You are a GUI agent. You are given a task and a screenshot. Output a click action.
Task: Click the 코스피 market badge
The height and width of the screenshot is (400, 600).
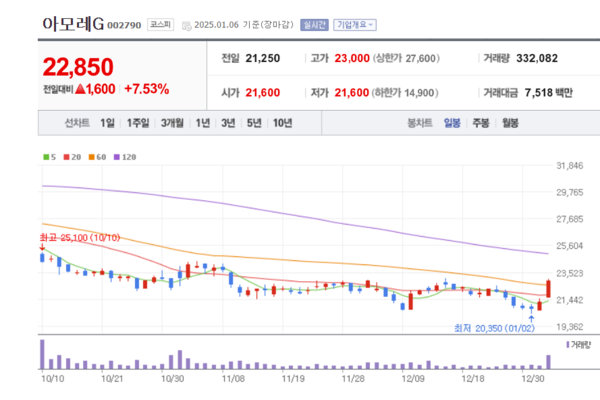(x=160, y=24)
